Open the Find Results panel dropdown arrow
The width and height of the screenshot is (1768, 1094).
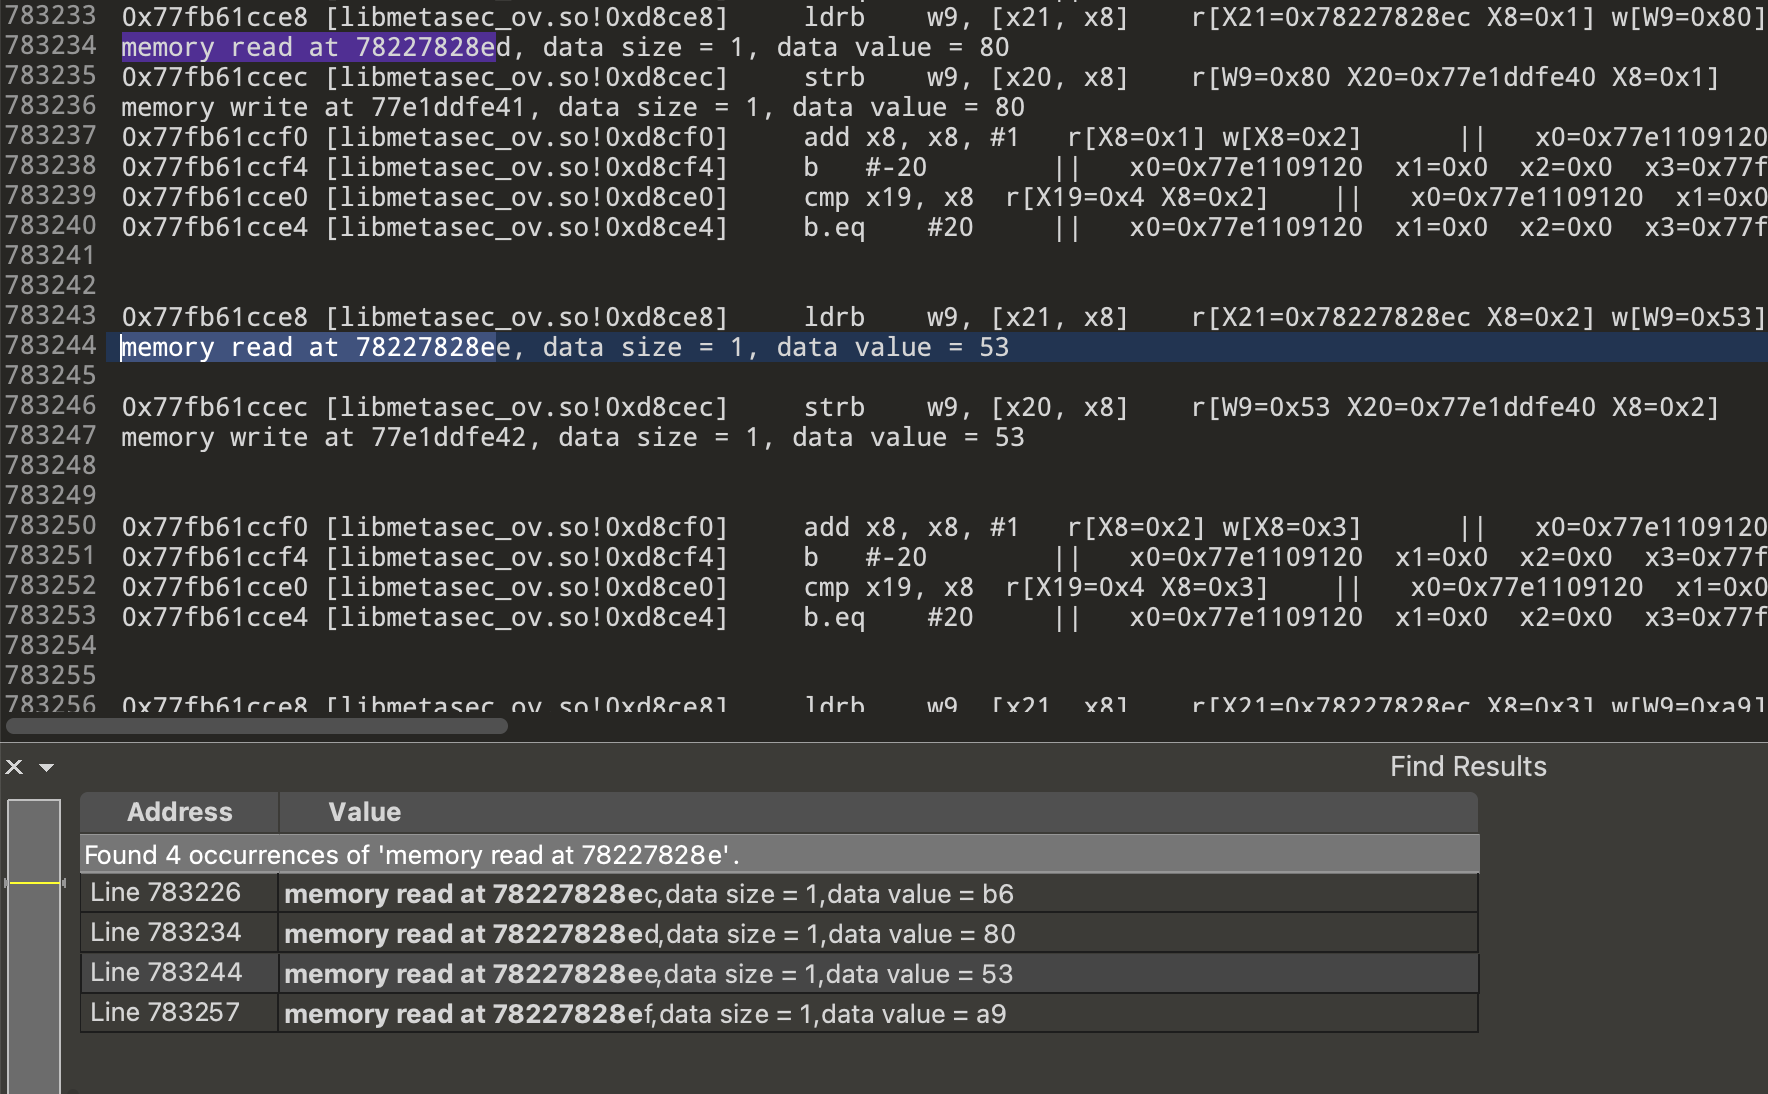point(46,767)
